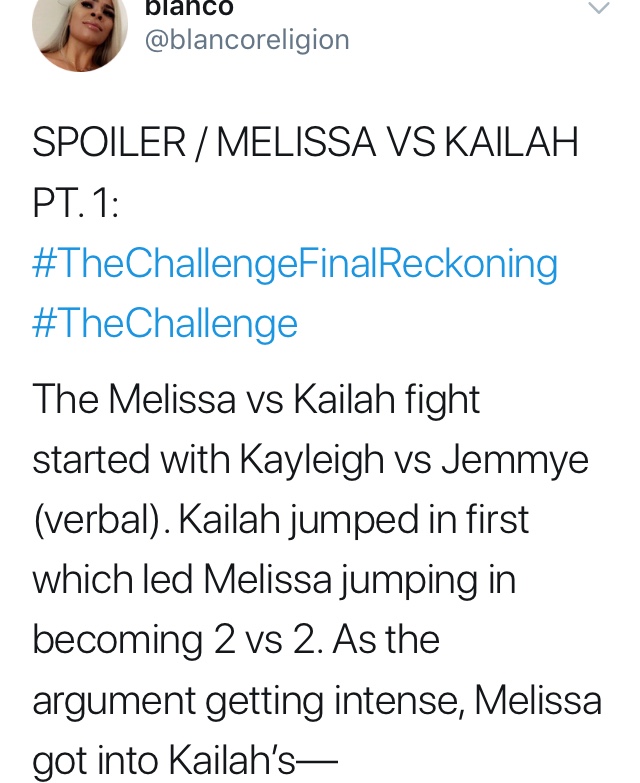Tap the line 'The Melissa vs Kailah fight'
This screenshot has width=640, height=783.
(256, 400)
